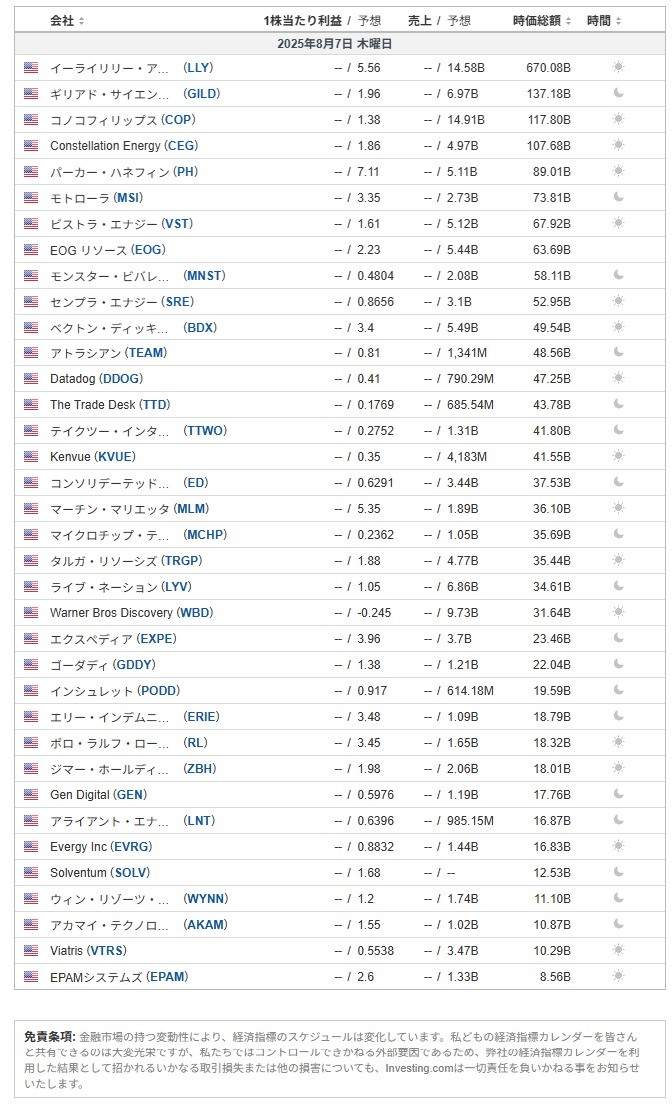Open the EOG ticker link
This screenshot has width=672, height=1105.
coord(149,249)
